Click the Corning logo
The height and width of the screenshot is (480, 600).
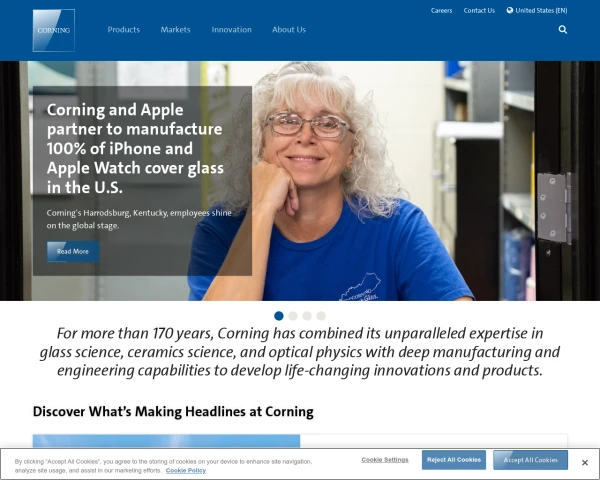54,30
